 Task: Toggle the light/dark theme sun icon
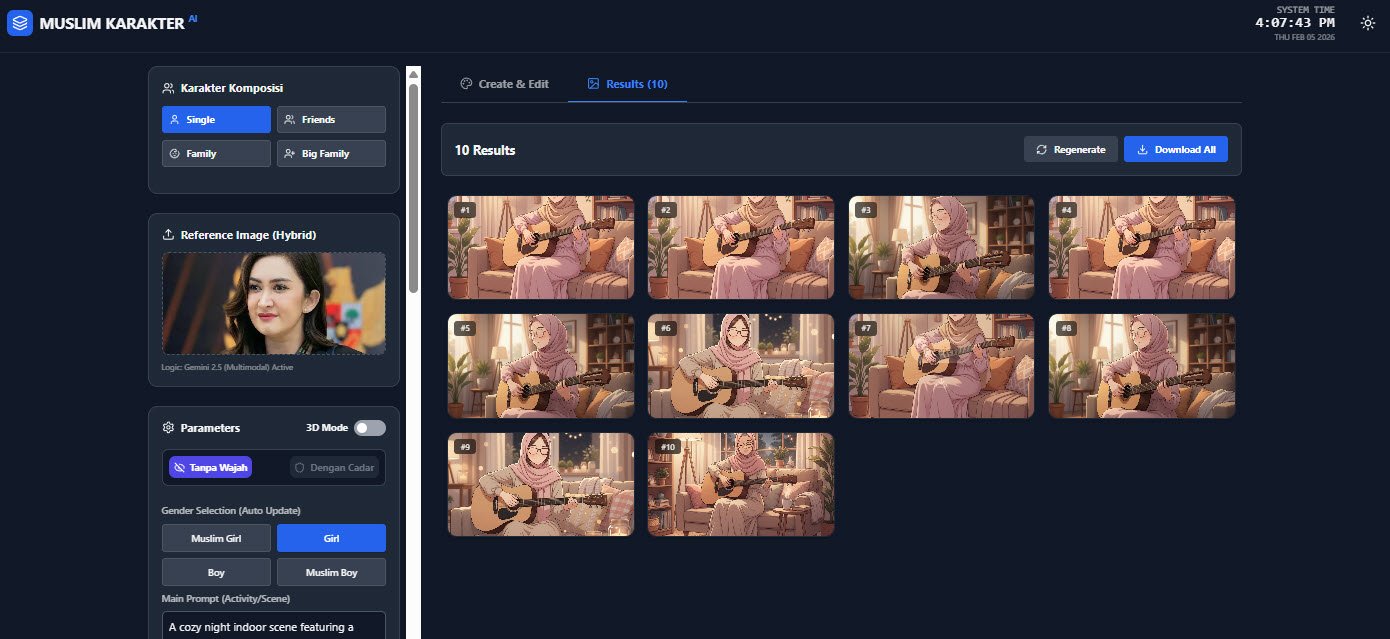[1368, 23]
